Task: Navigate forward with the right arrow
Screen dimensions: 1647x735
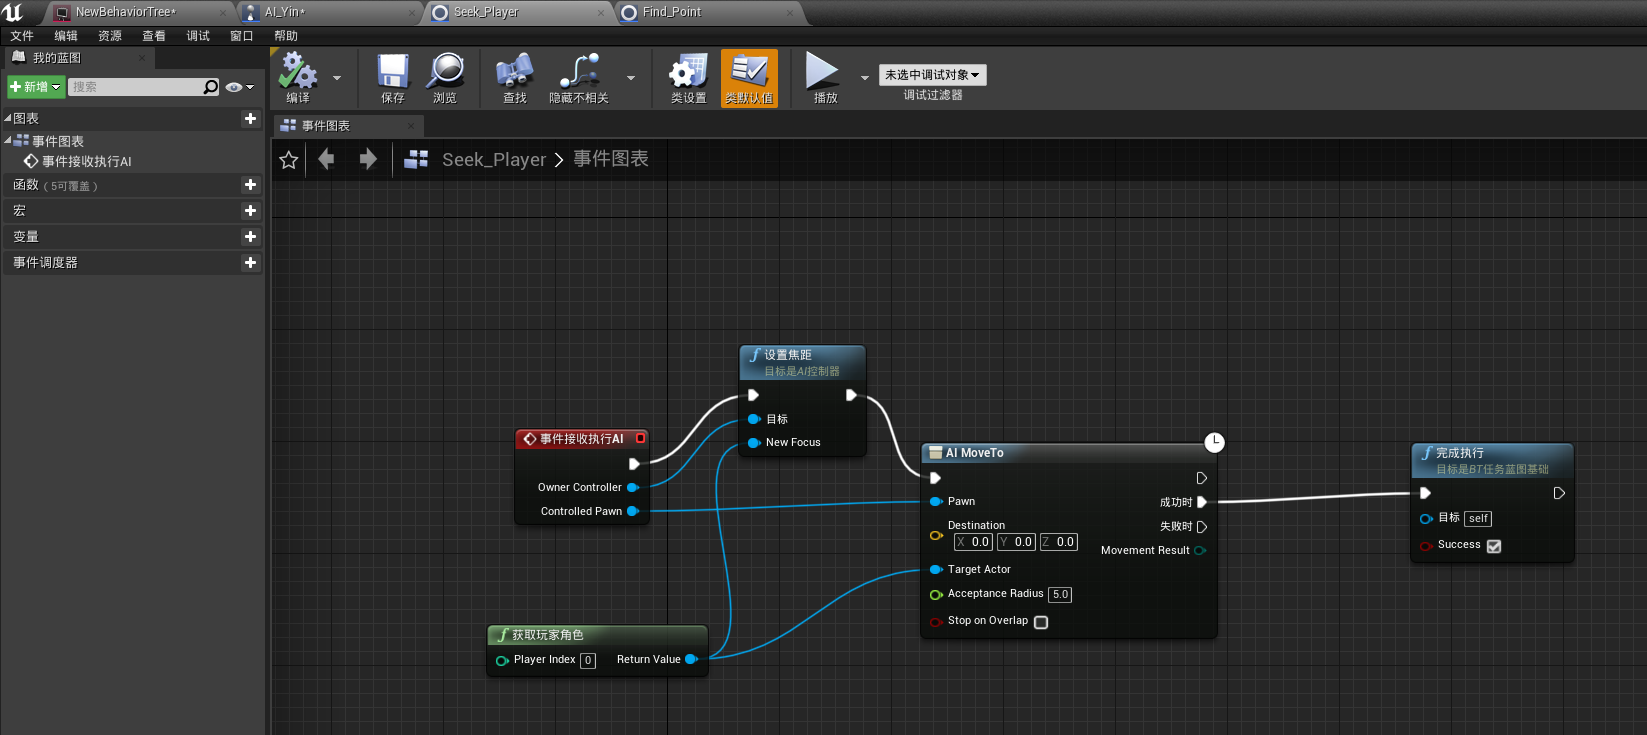Action: (x=368, y=159)
